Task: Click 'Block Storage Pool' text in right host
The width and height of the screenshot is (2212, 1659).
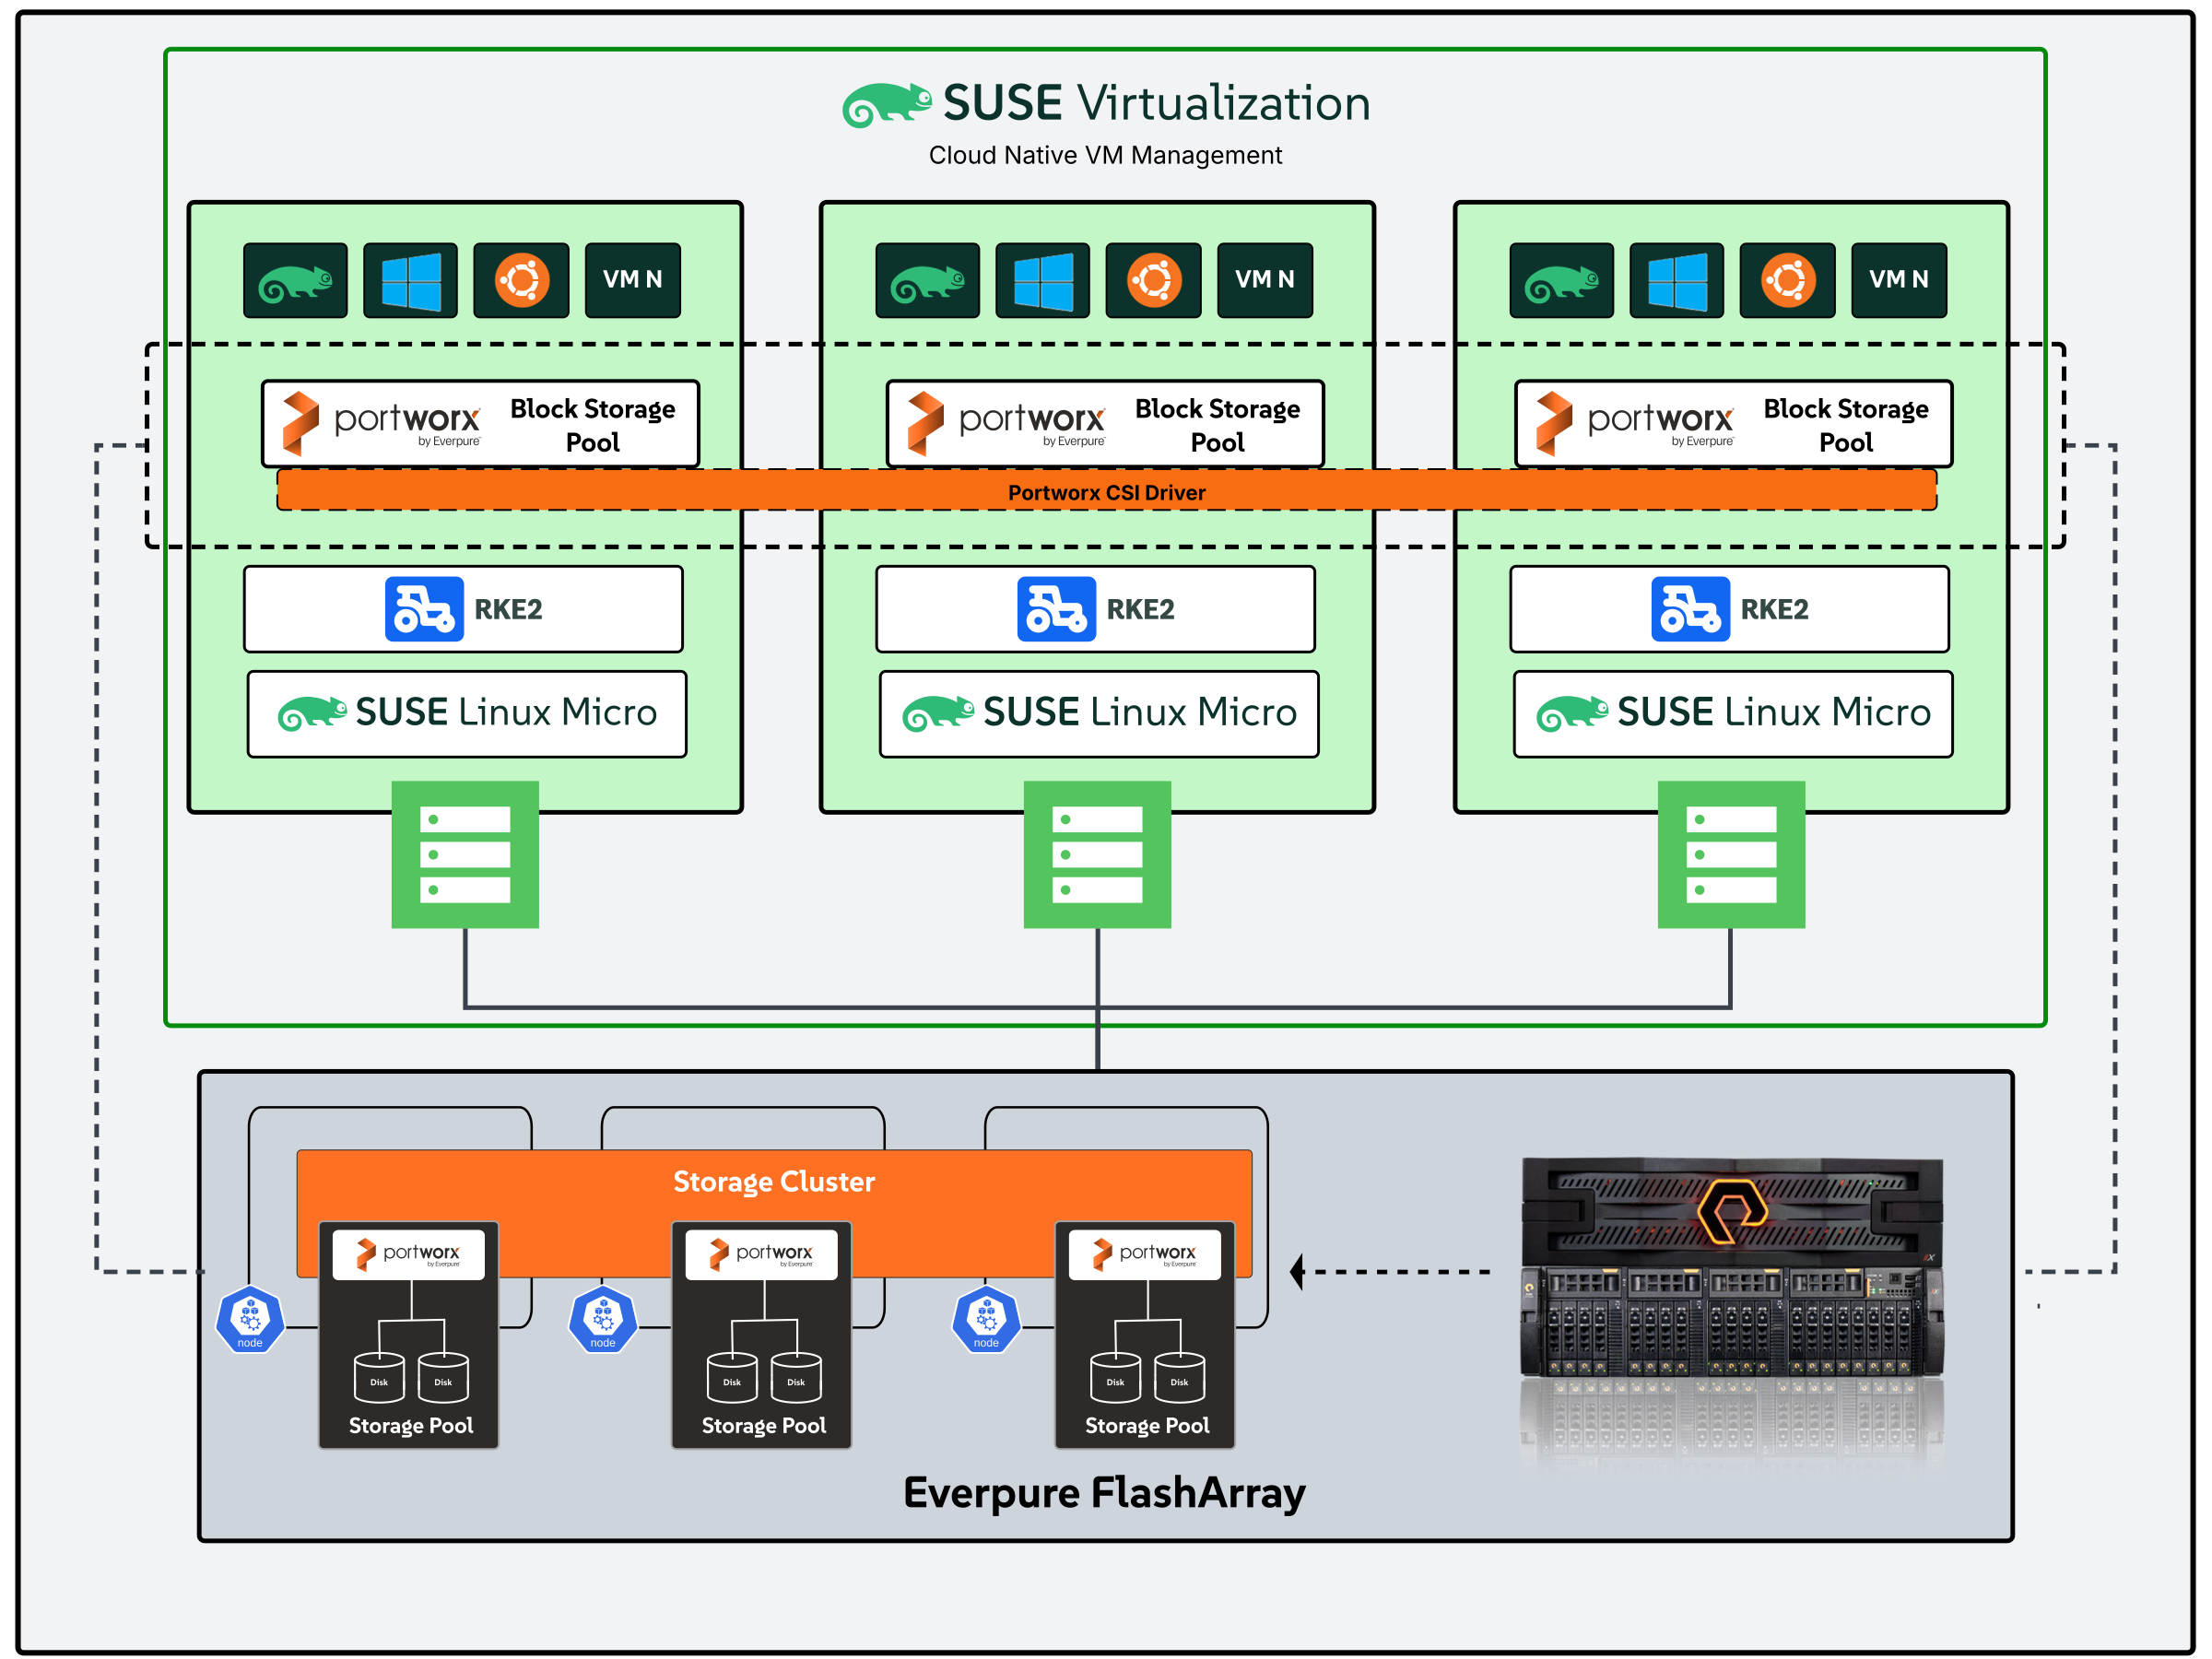Action: tap(1845, 425)
